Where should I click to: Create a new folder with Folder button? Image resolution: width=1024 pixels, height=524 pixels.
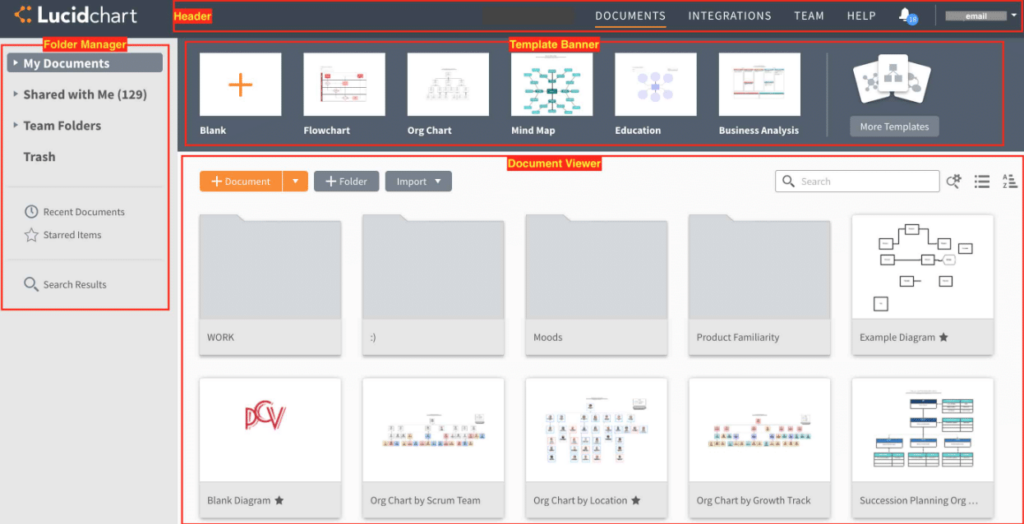(346, 182)
